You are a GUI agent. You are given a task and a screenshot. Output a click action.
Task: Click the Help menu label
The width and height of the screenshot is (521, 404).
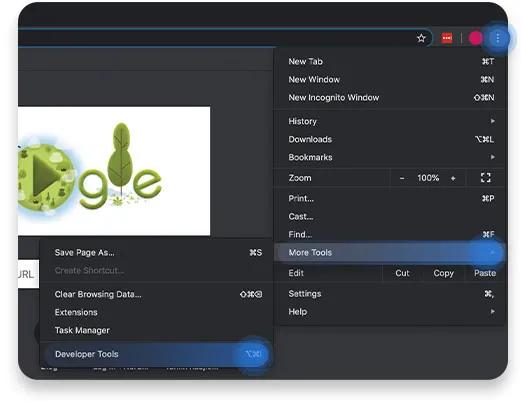[x=298, y=312]
